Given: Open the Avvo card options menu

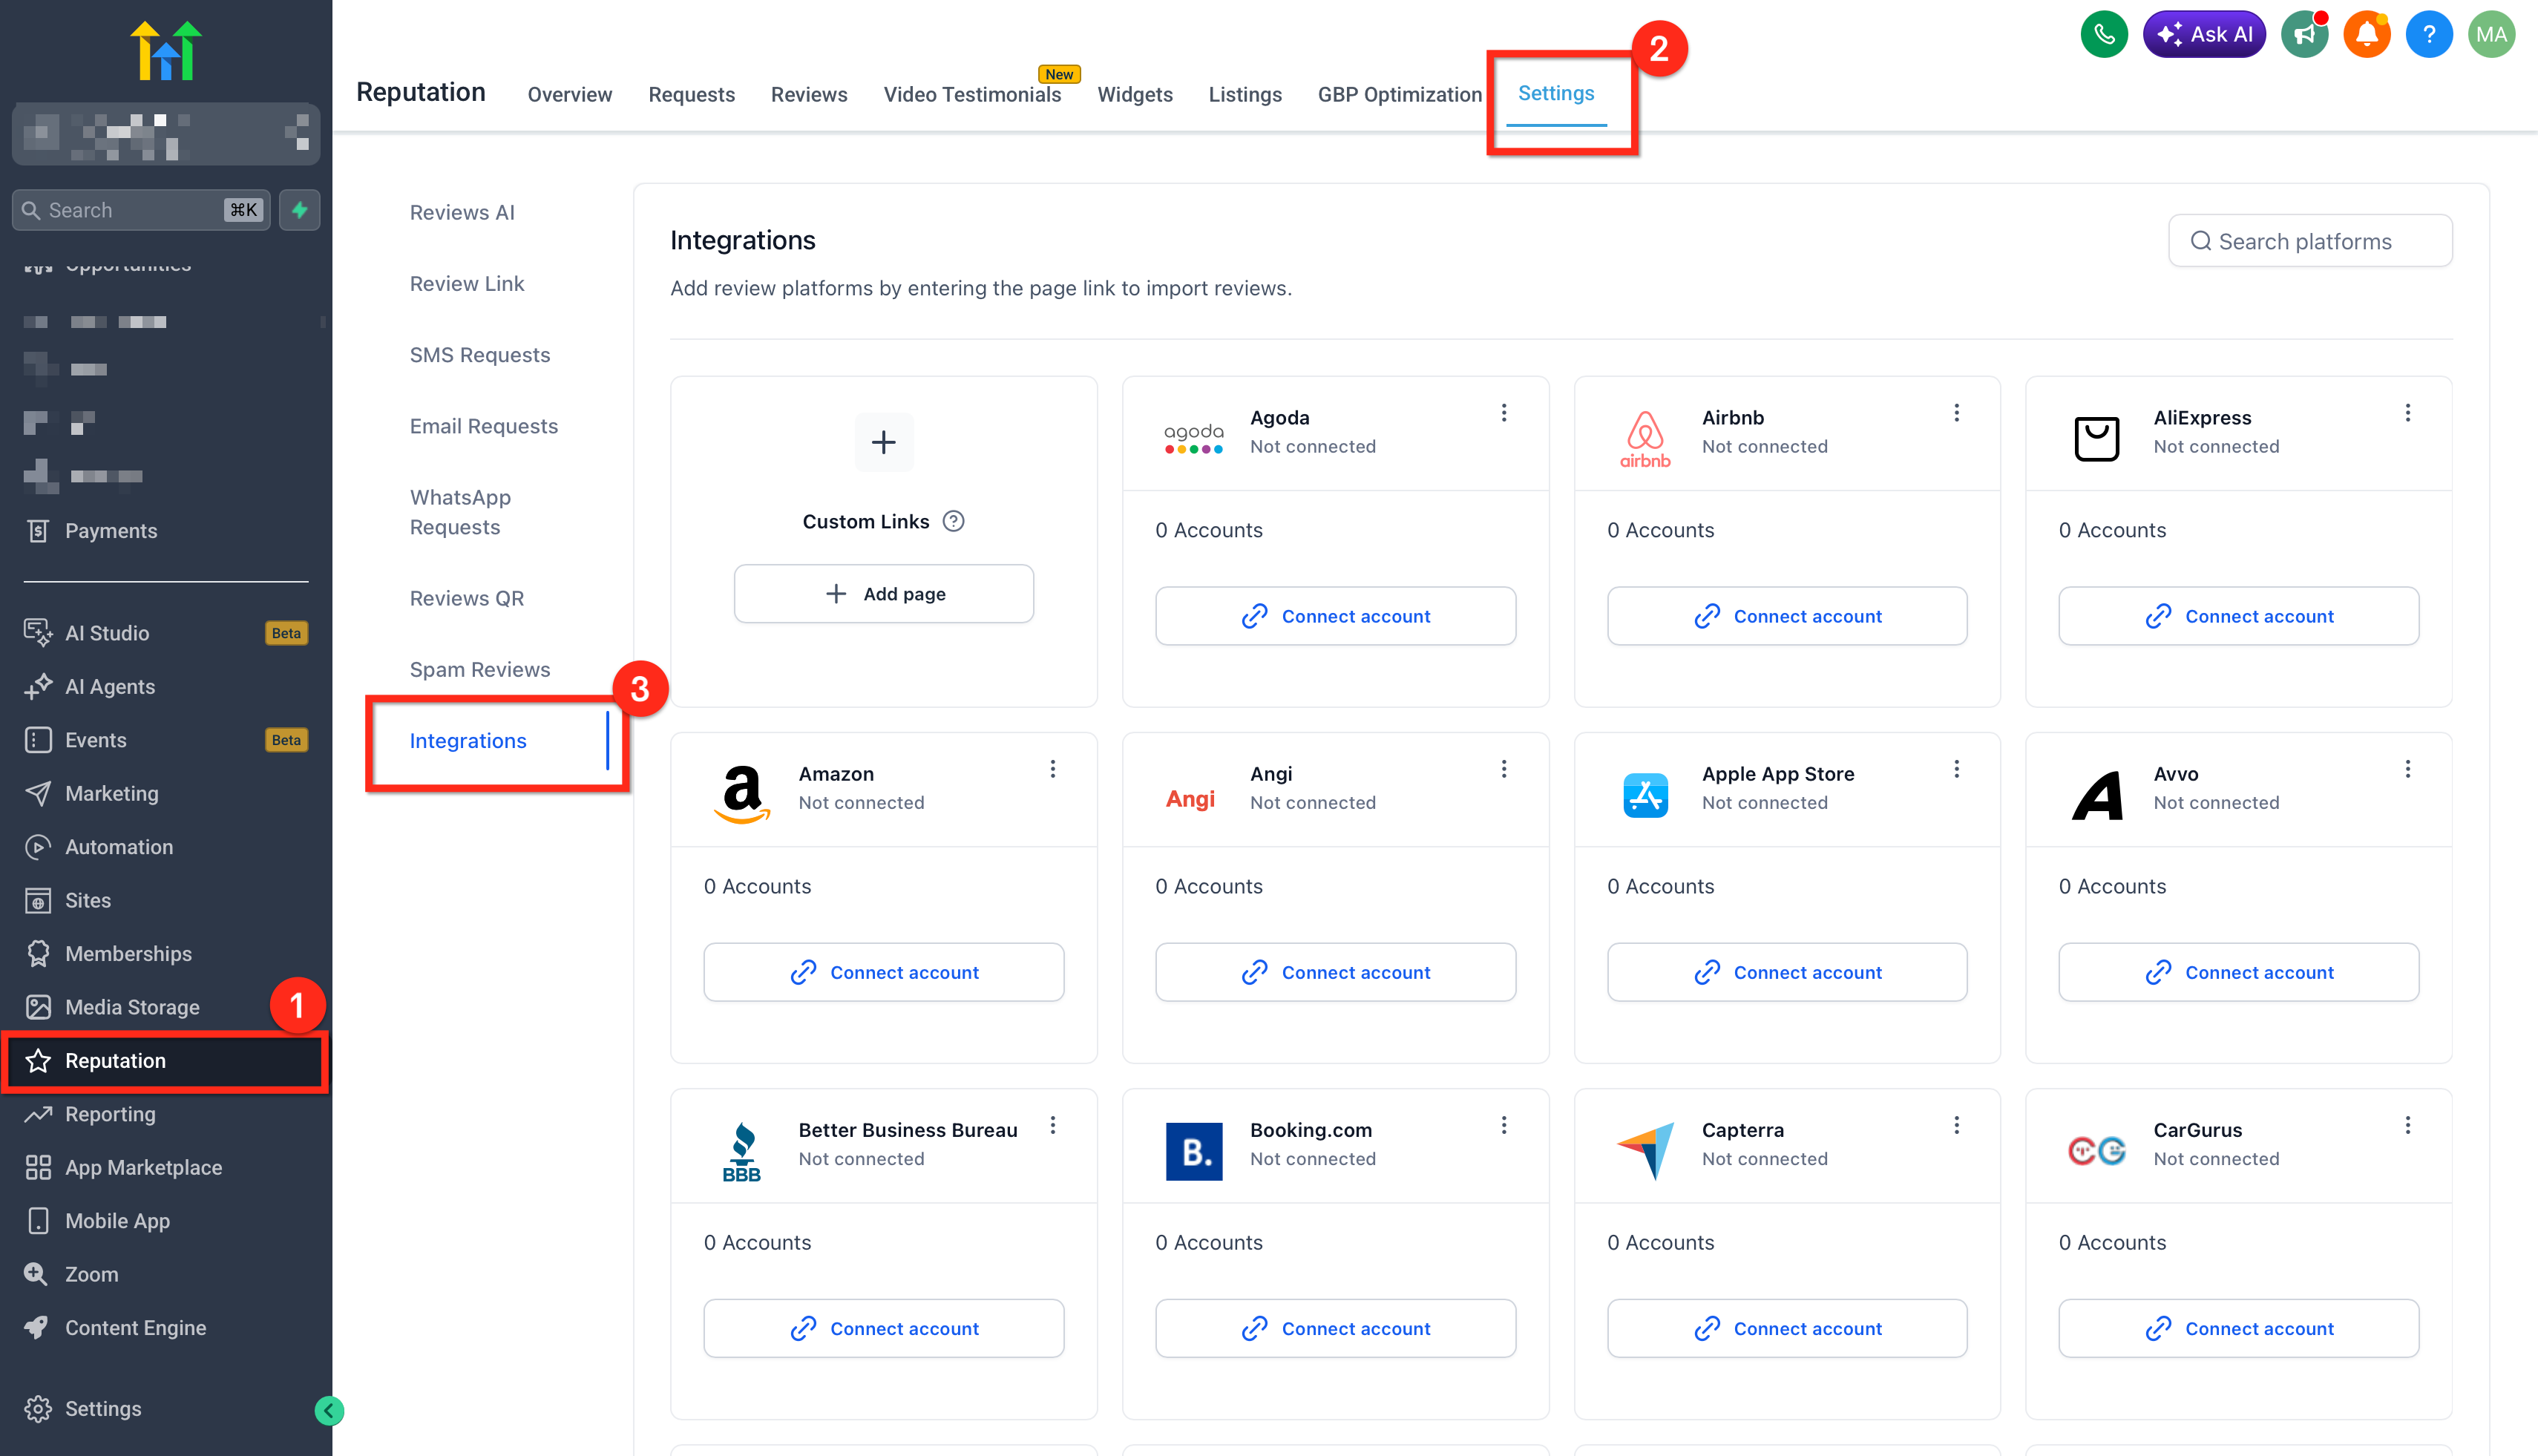Looking at the screenshot, I should 2408,769.
